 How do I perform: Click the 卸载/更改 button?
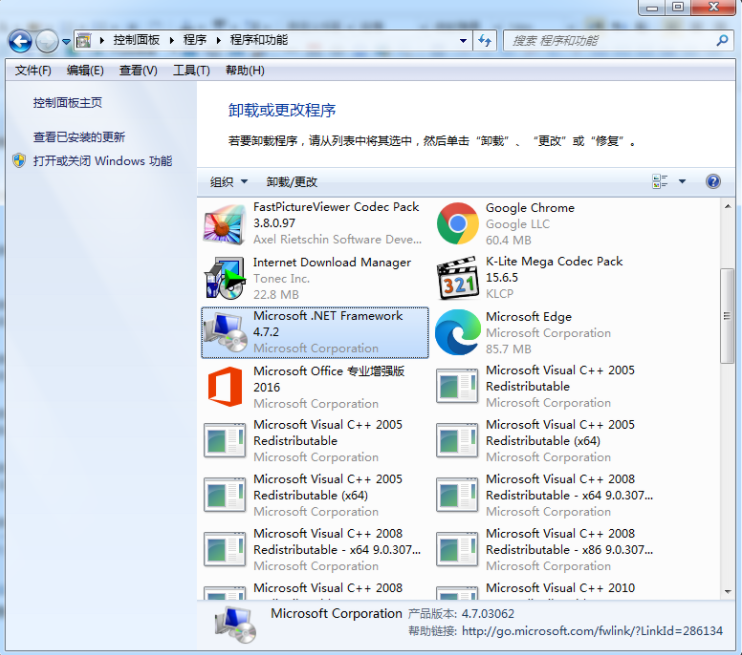click(292, 182)
